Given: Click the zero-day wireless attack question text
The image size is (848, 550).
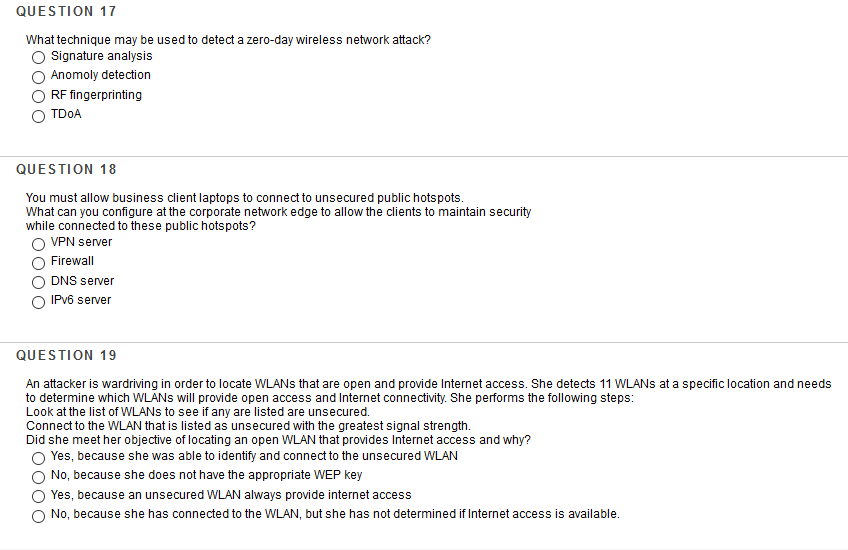Looking at the screenshot, I should click(228, 40).
